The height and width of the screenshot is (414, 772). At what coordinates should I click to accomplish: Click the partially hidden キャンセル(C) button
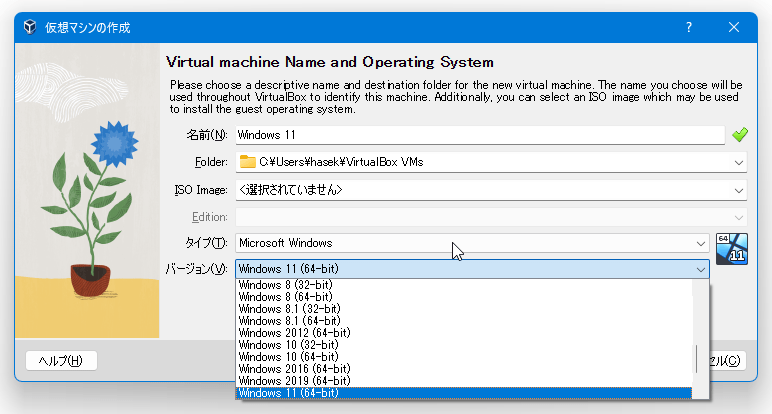point(728,361)
